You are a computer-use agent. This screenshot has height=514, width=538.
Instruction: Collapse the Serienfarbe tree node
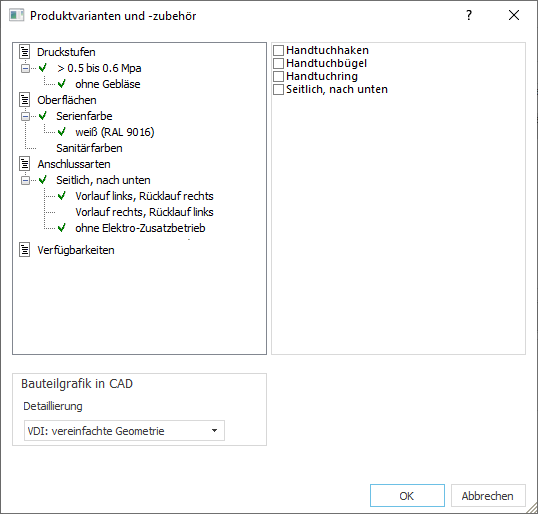(x=25, y=116)
